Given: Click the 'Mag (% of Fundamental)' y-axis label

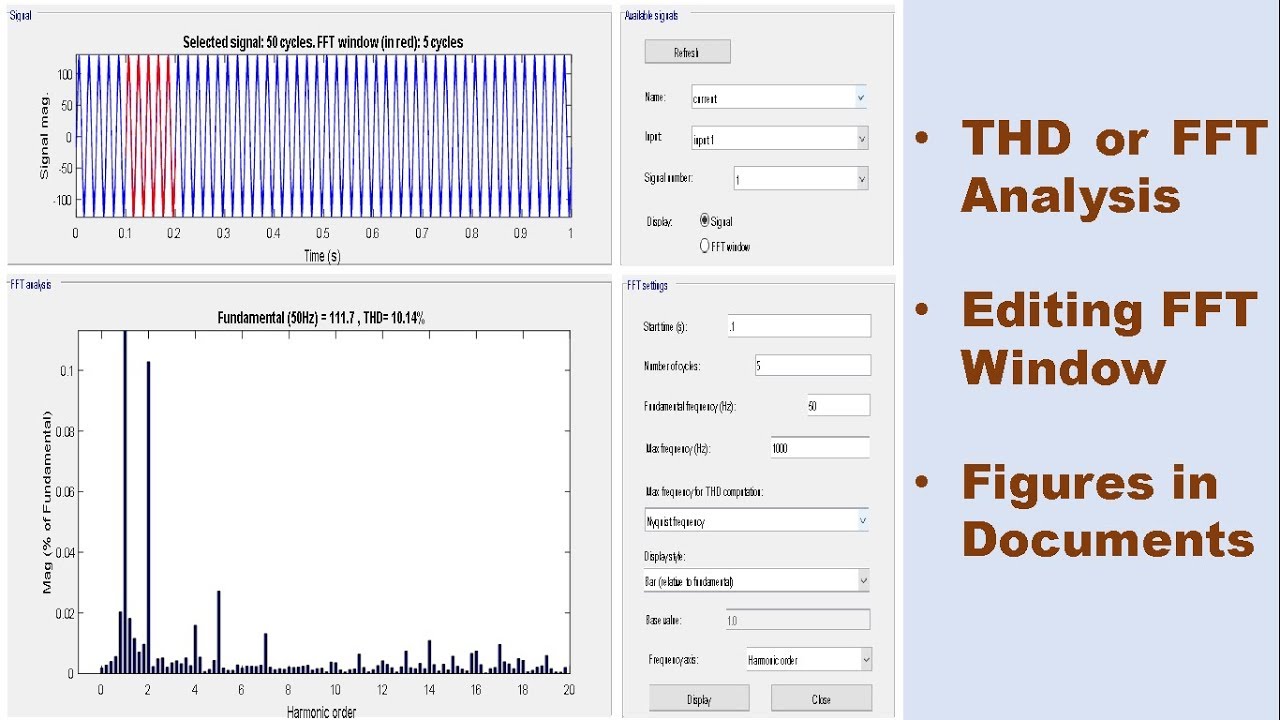Looking at the screenshot, I should 47,502.
